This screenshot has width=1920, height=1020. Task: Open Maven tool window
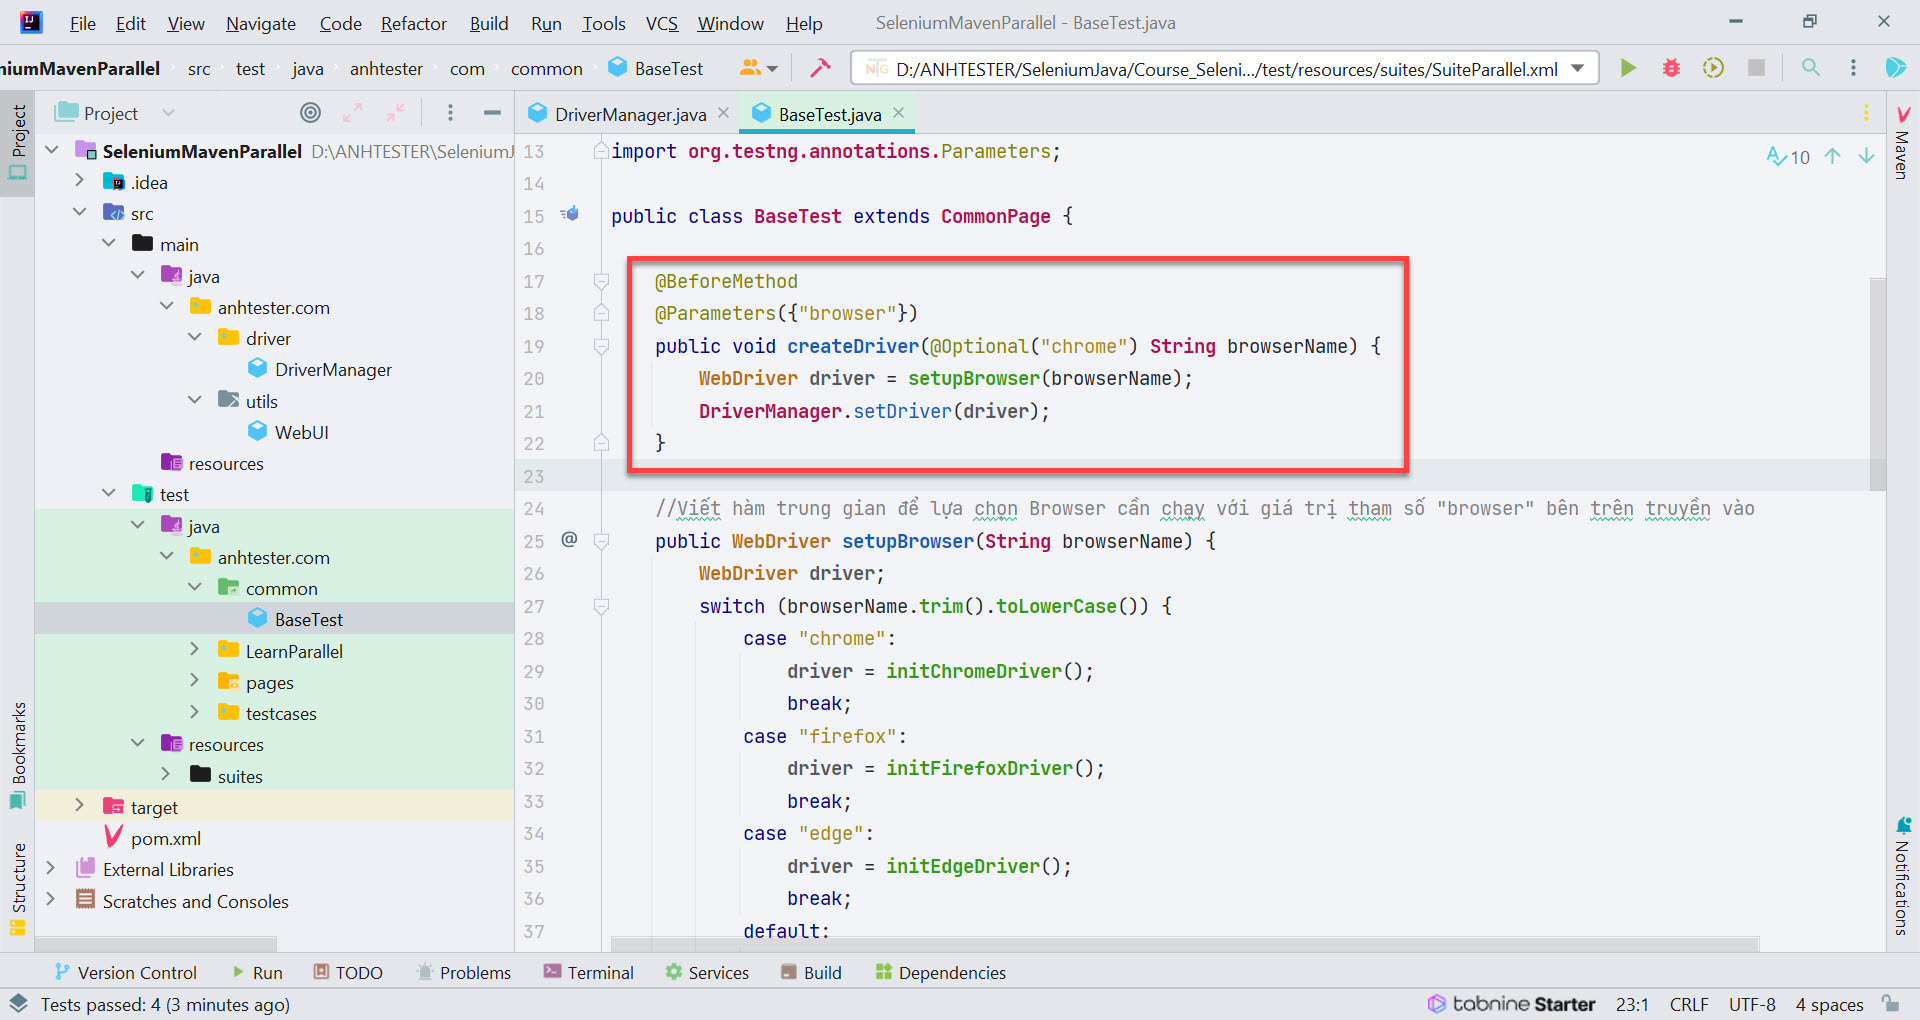point(1902,144)
